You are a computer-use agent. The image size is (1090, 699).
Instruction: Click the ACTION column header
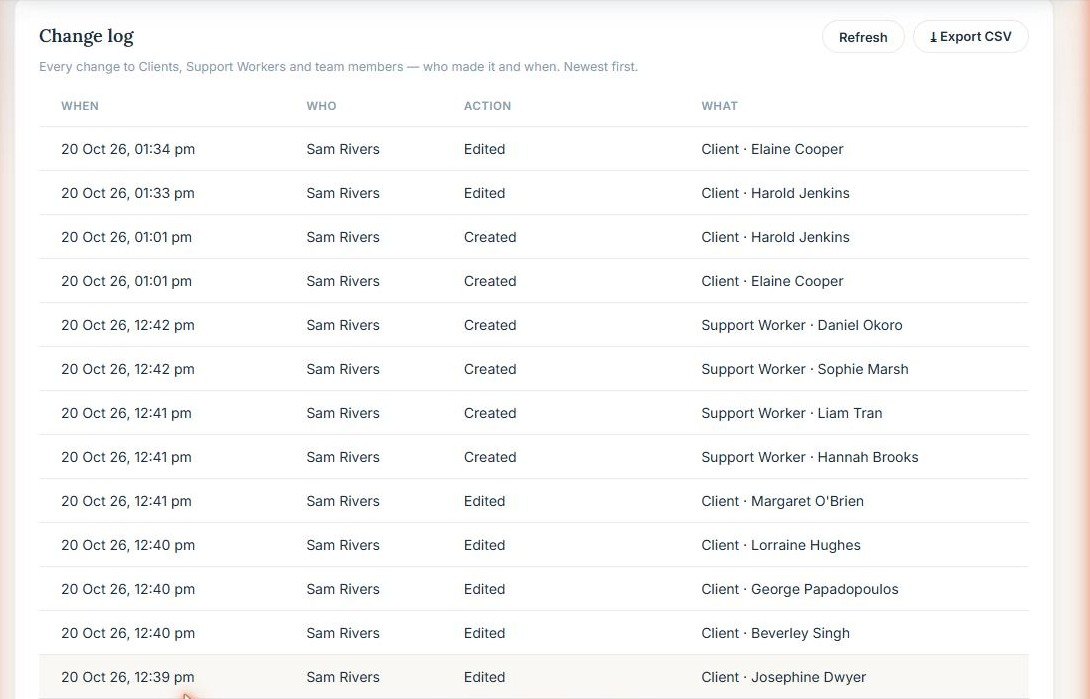point(487,106)
